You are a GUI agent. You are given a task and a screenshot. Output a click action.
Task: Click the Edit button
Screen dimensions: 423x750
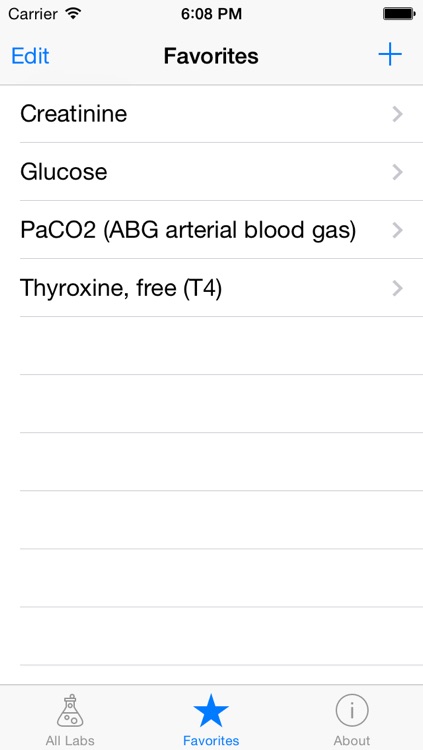coord(30,56)
